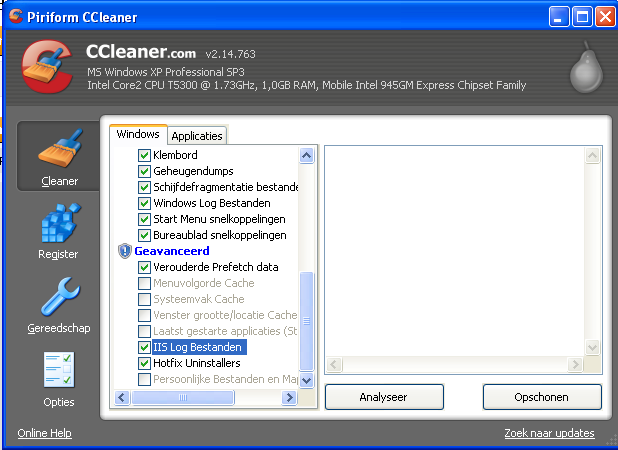618x450 pixels.
Task: Switch to the Windows tab
Action: [x=138, y=134]
